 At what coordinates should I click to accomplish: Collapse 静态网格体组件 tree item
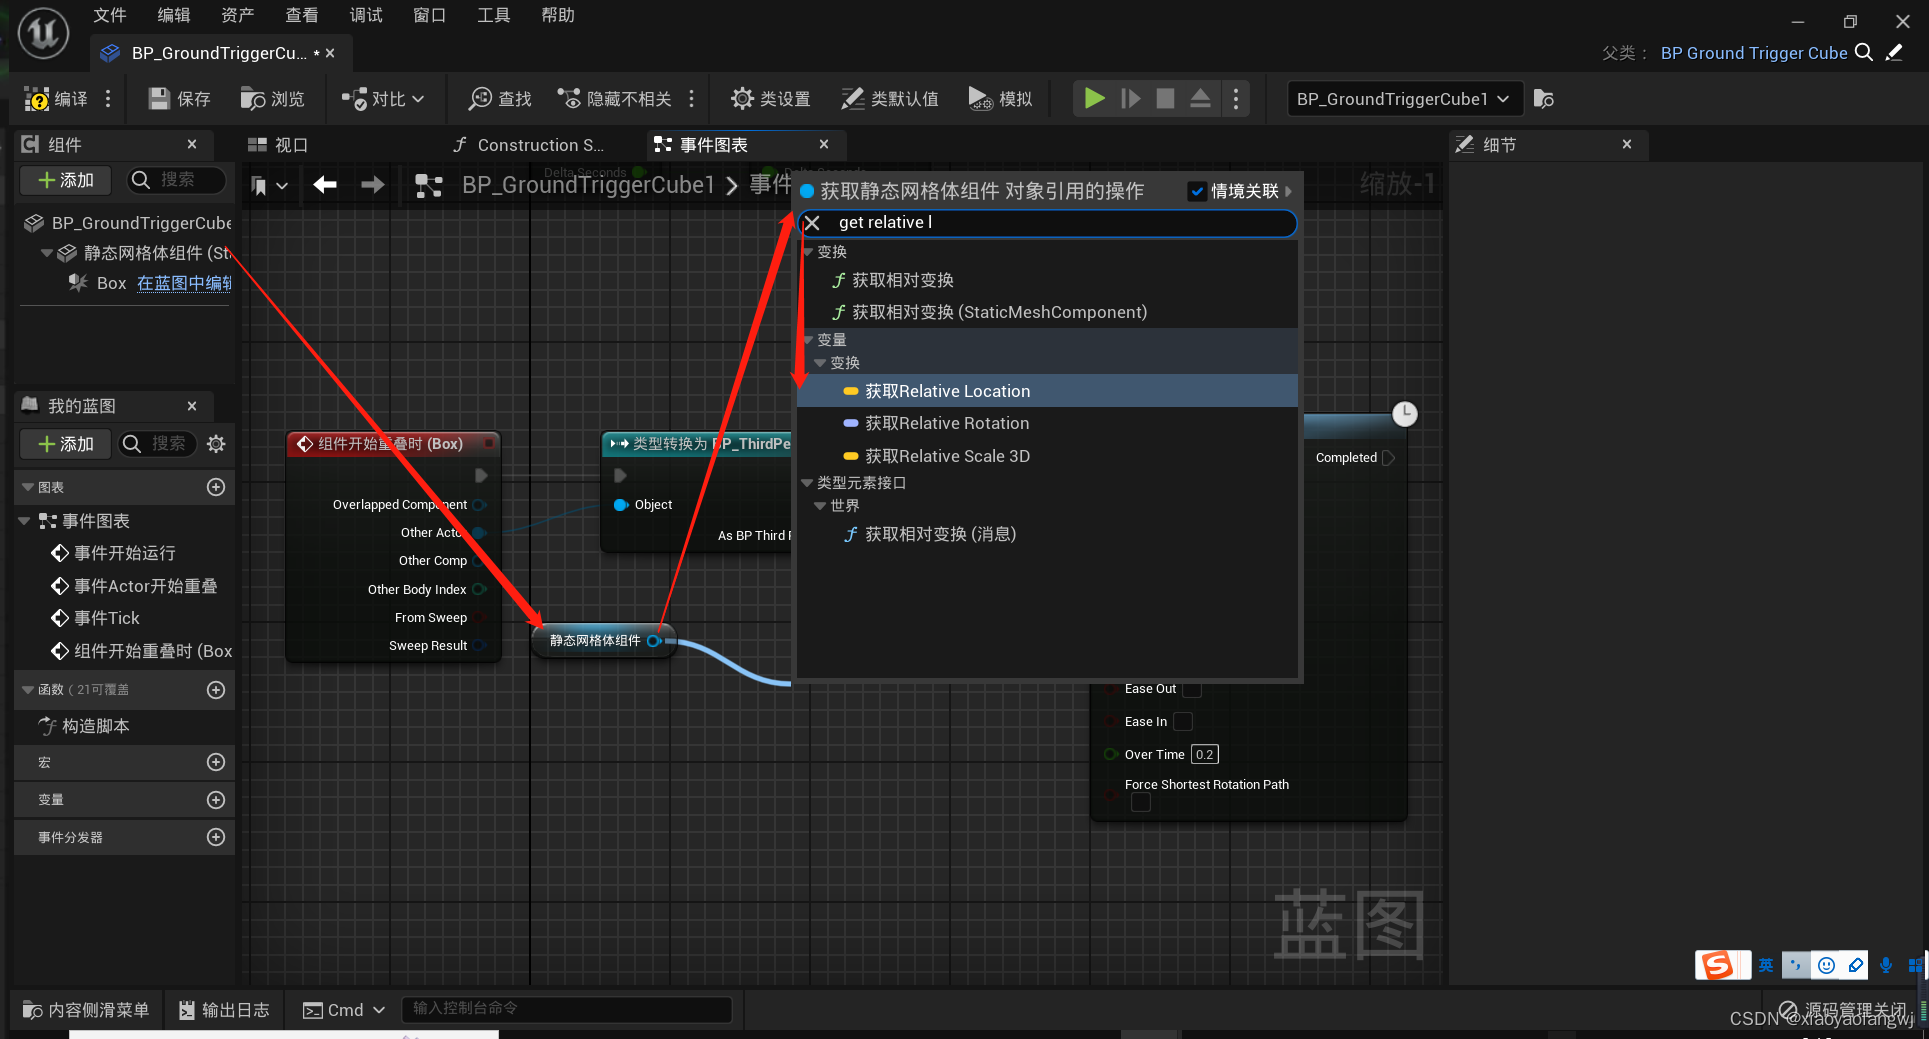coord(46,253)
